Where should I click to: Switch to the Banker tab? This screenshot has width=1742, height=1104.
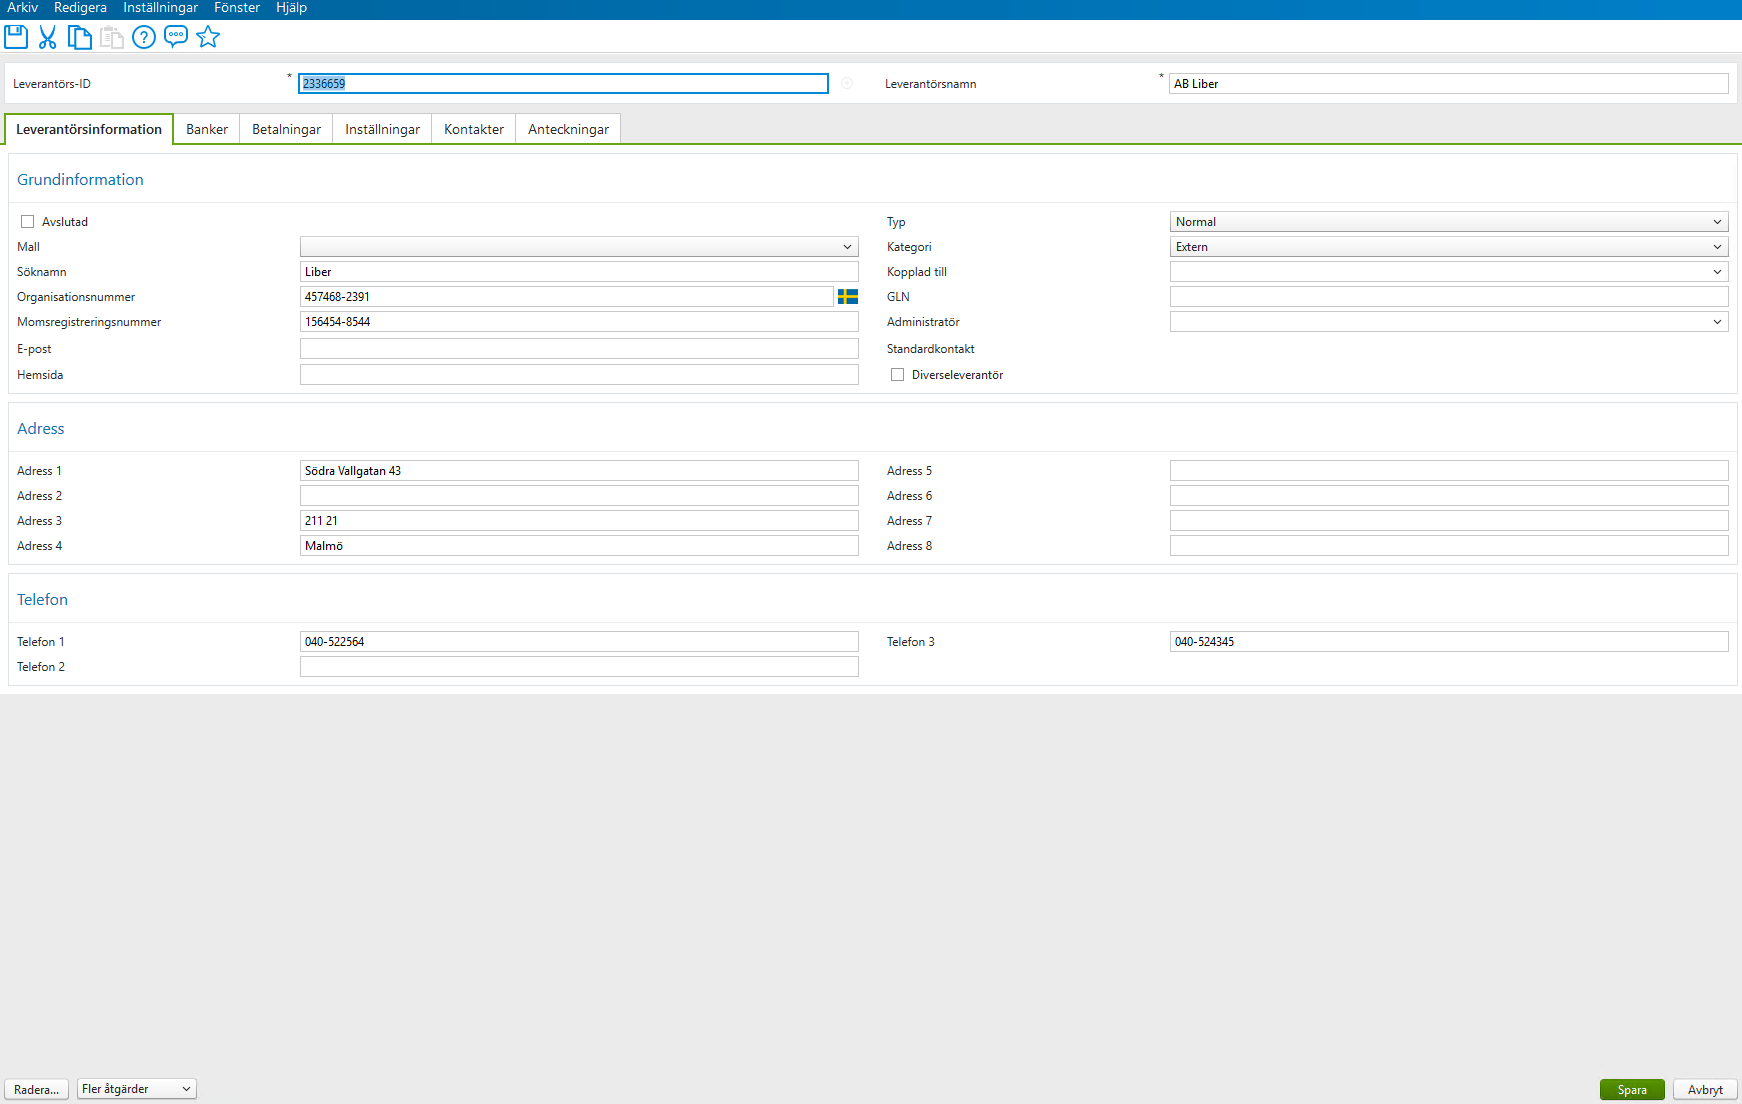[206, 128]
